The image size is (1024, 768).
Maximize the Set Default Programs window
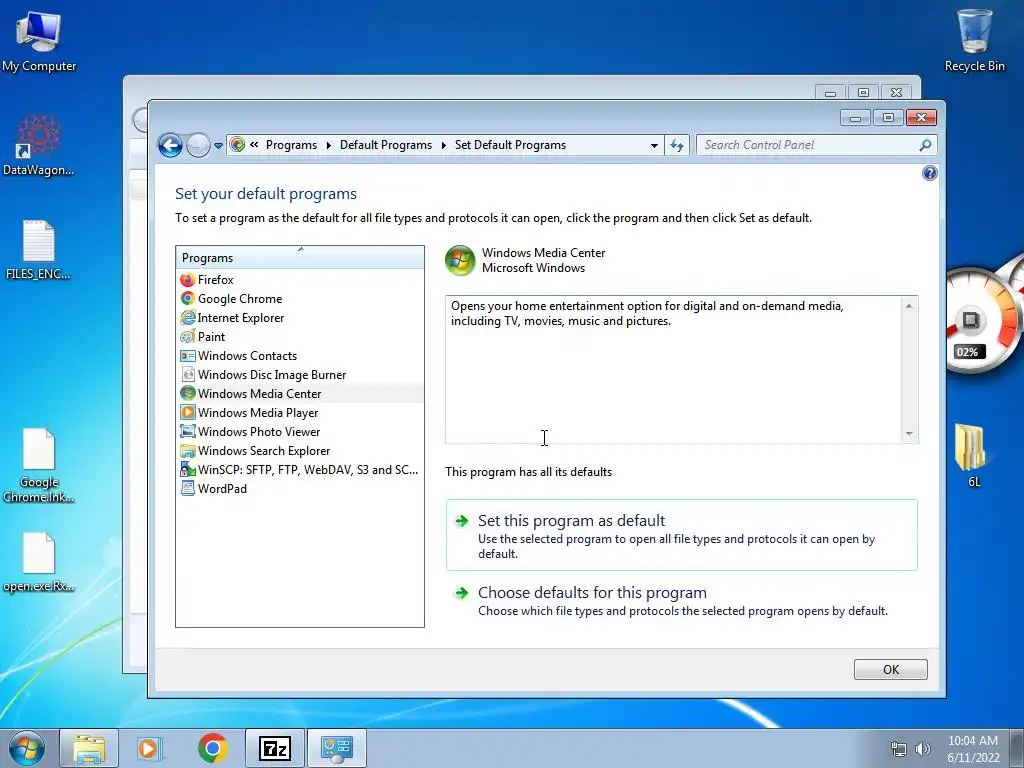(x=888, y=118)
